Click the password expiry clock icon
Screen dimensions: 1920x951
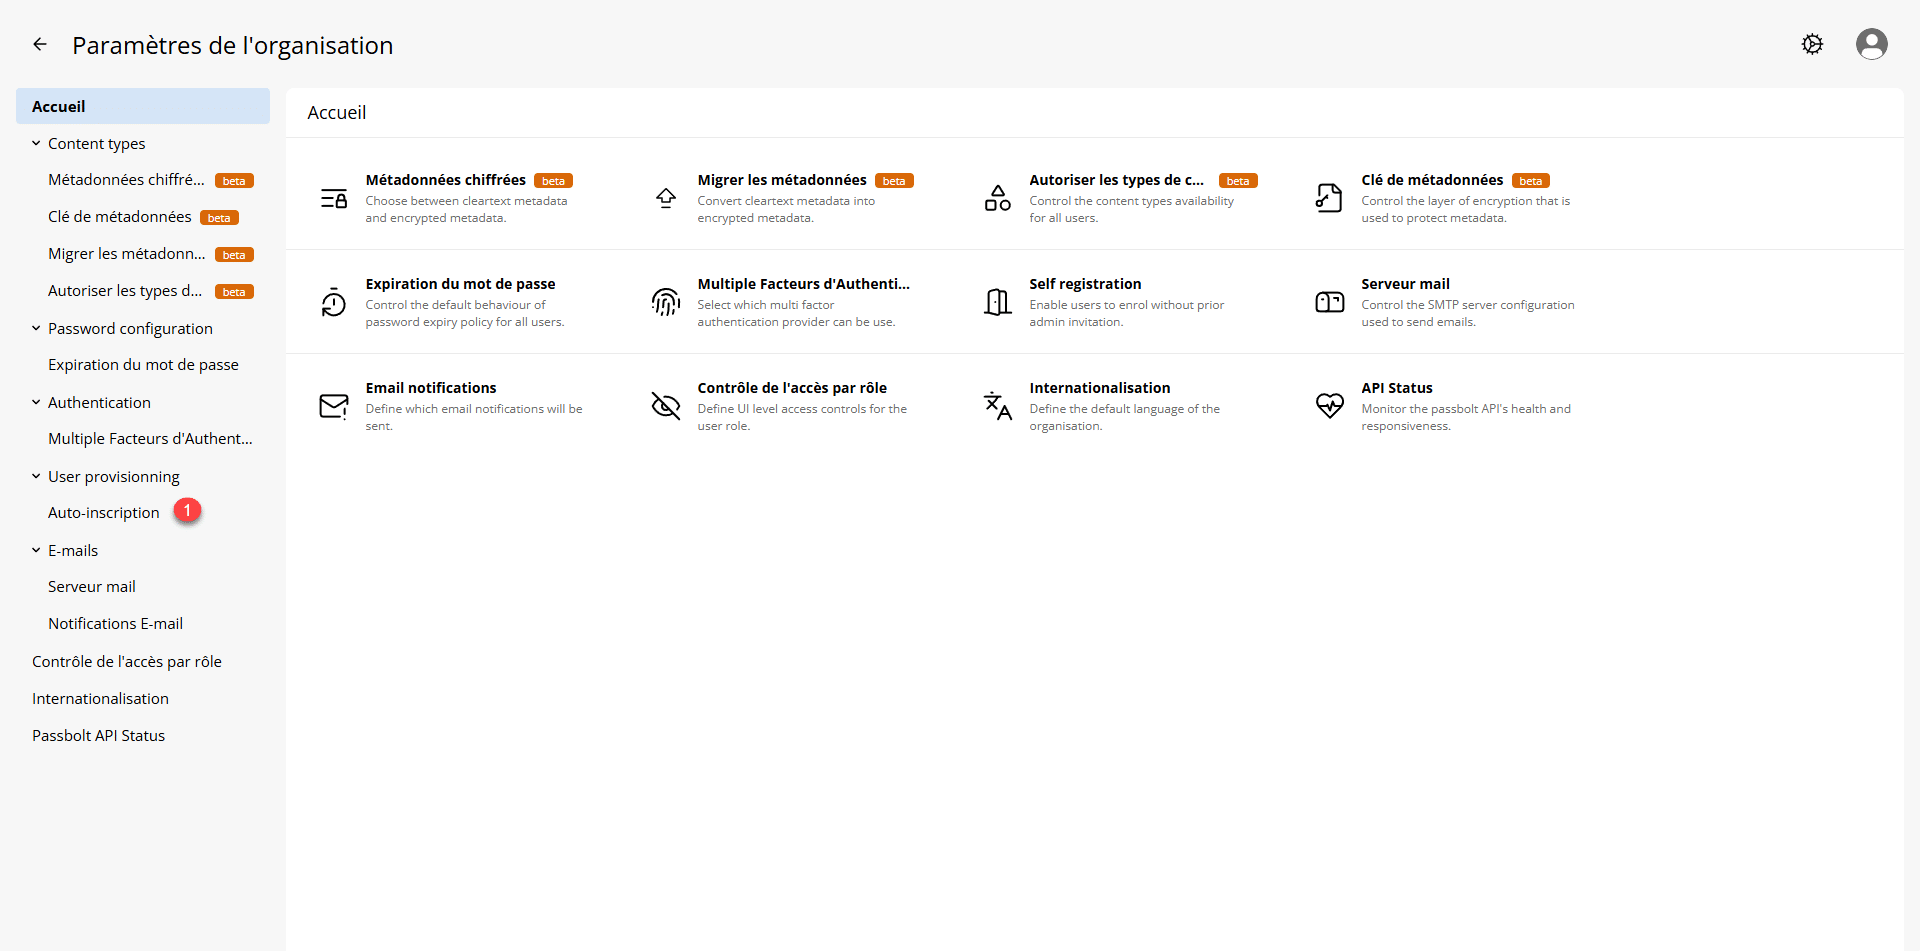[x=333, y=302]
